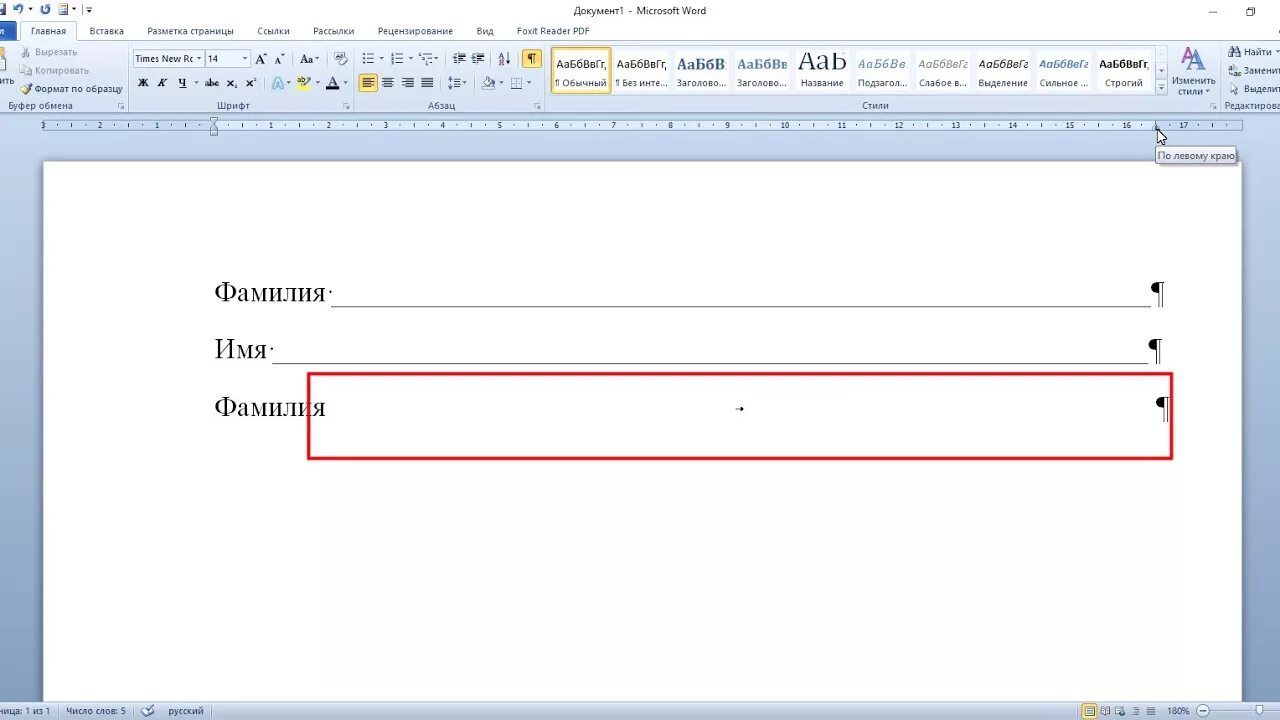The height and width of the screenshot is (720, 1280).
Task: Open font size dropdown 14
Action: pyautogui.click(x=244, y=59)
